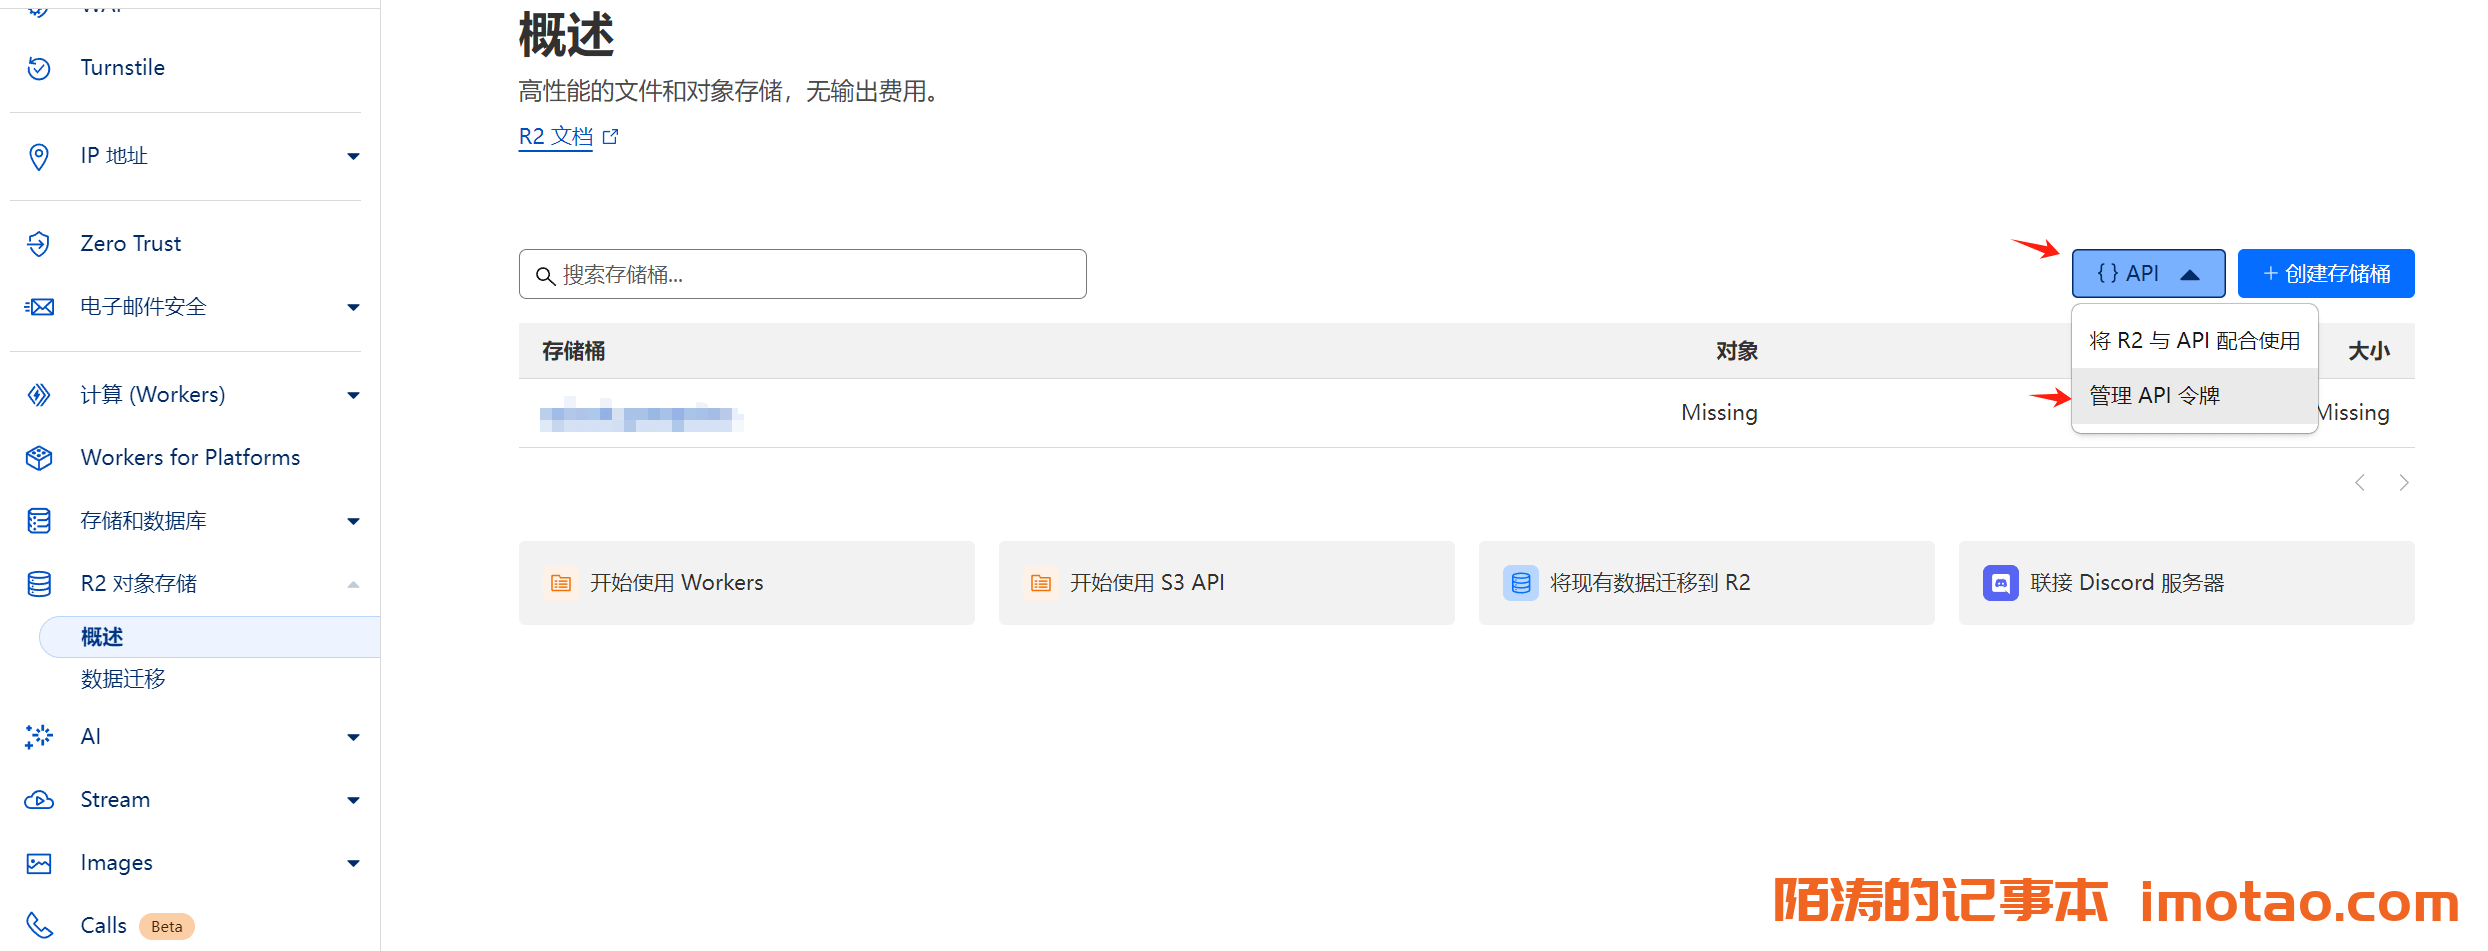The width and height of the screenshot is (2488, 951).
Task: Expand the IP 地址 sidebar section
Action: pos(353,156)
